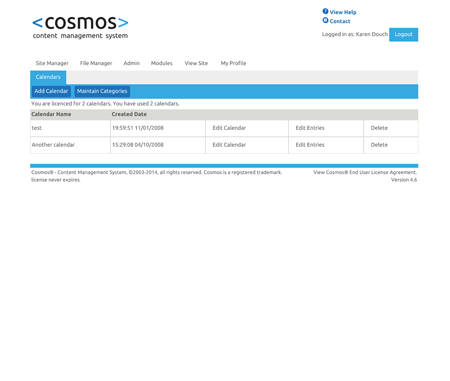Click the Created Date column header
The image size is (450, 381).
[129, 114]
